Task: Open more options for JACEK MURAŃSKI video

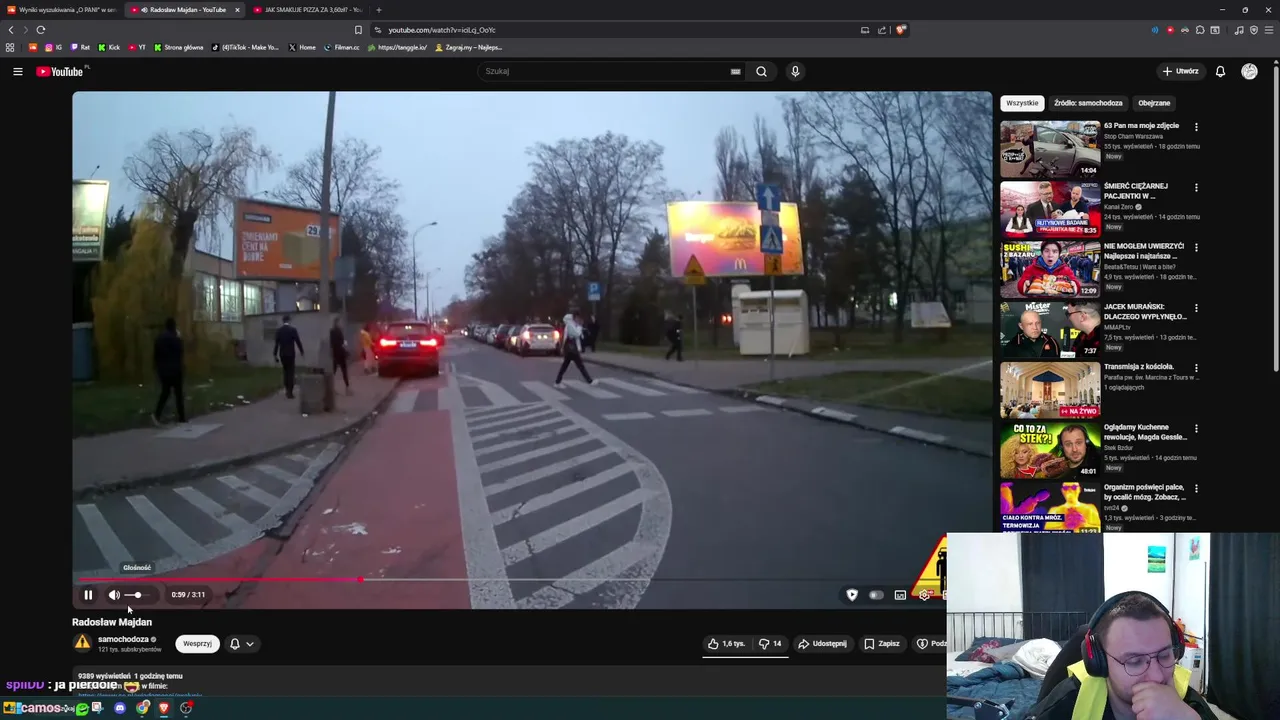Action: [x=1196, y=308]
